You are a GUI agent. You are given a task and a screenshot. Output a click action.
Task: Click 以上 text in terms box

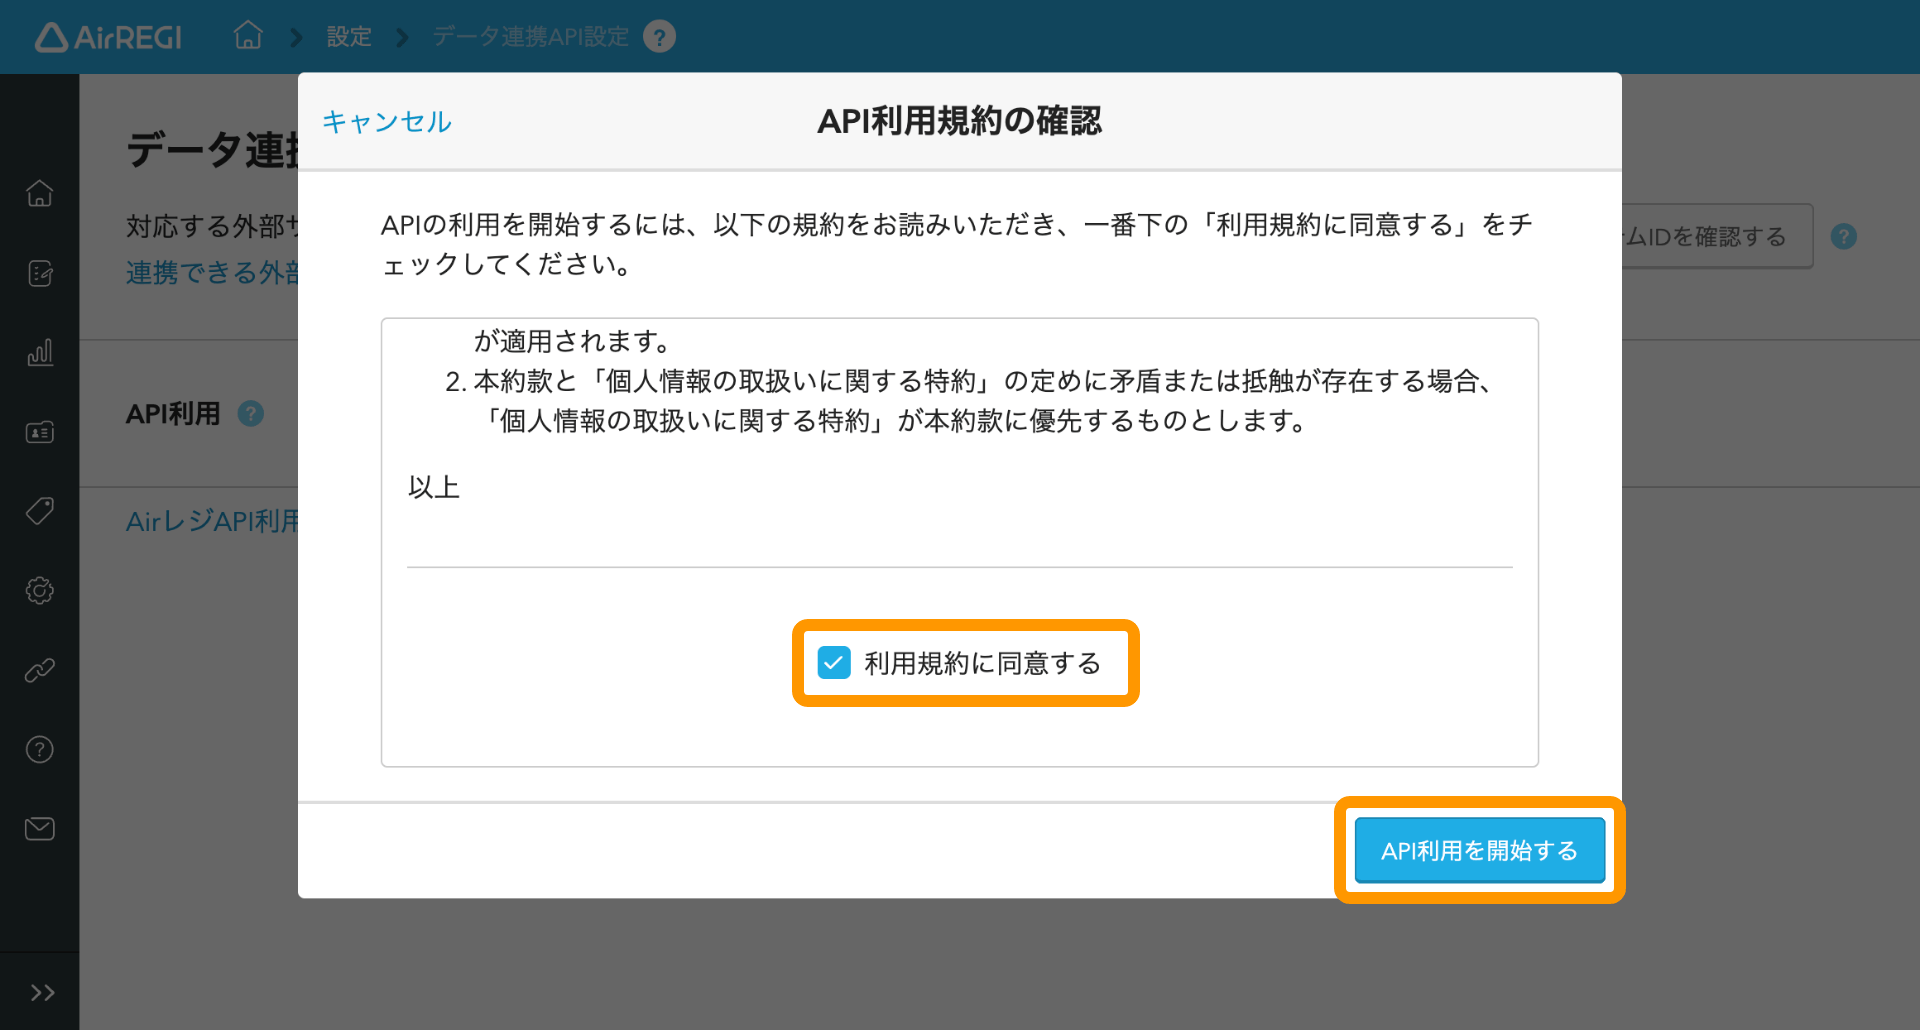434,488
